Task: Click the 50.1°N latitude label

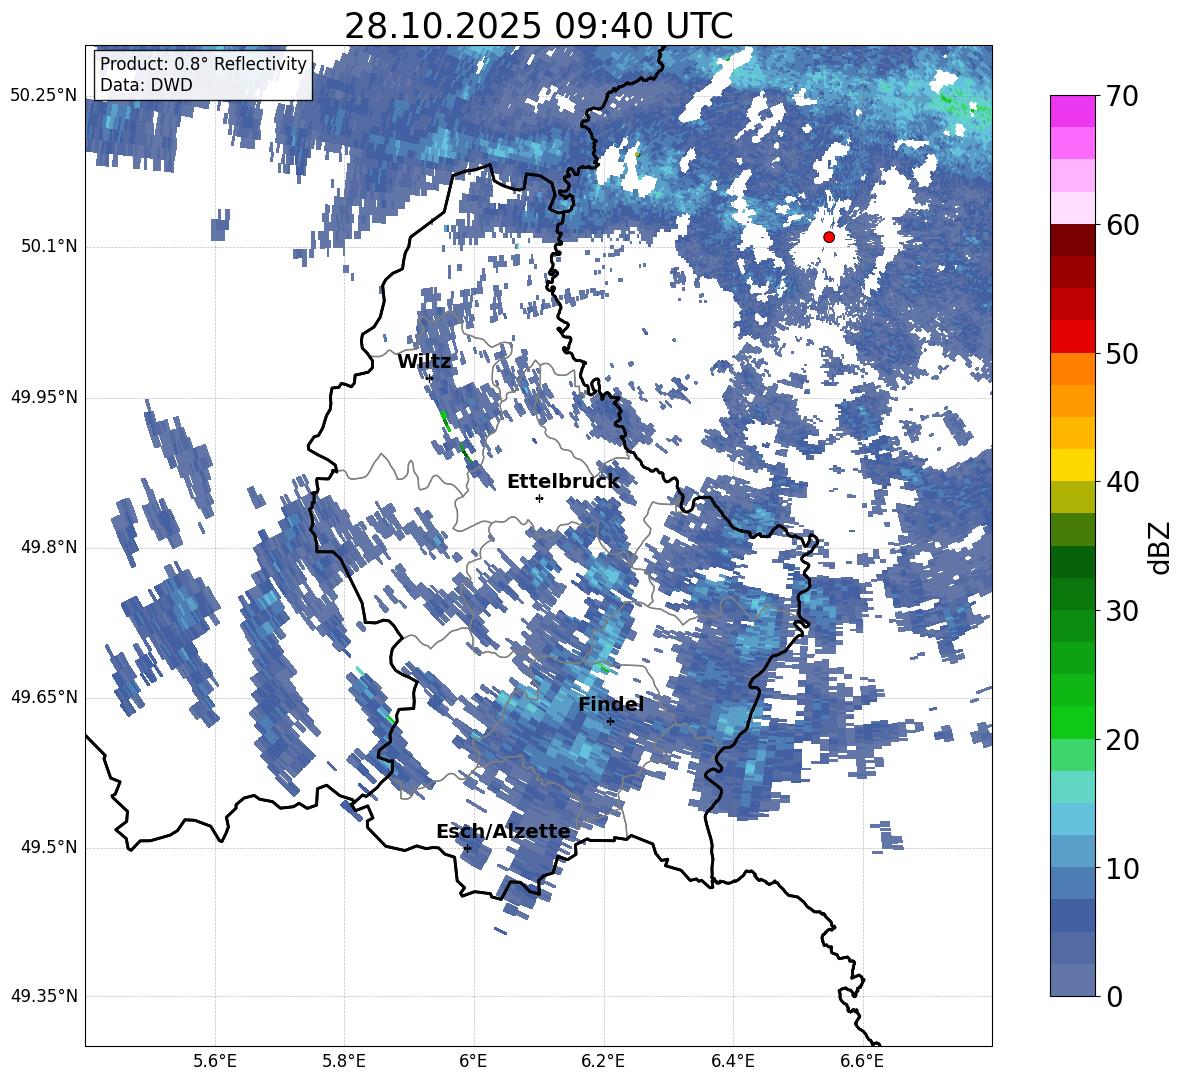Action: pyautogui.click(x=50, y=246)
